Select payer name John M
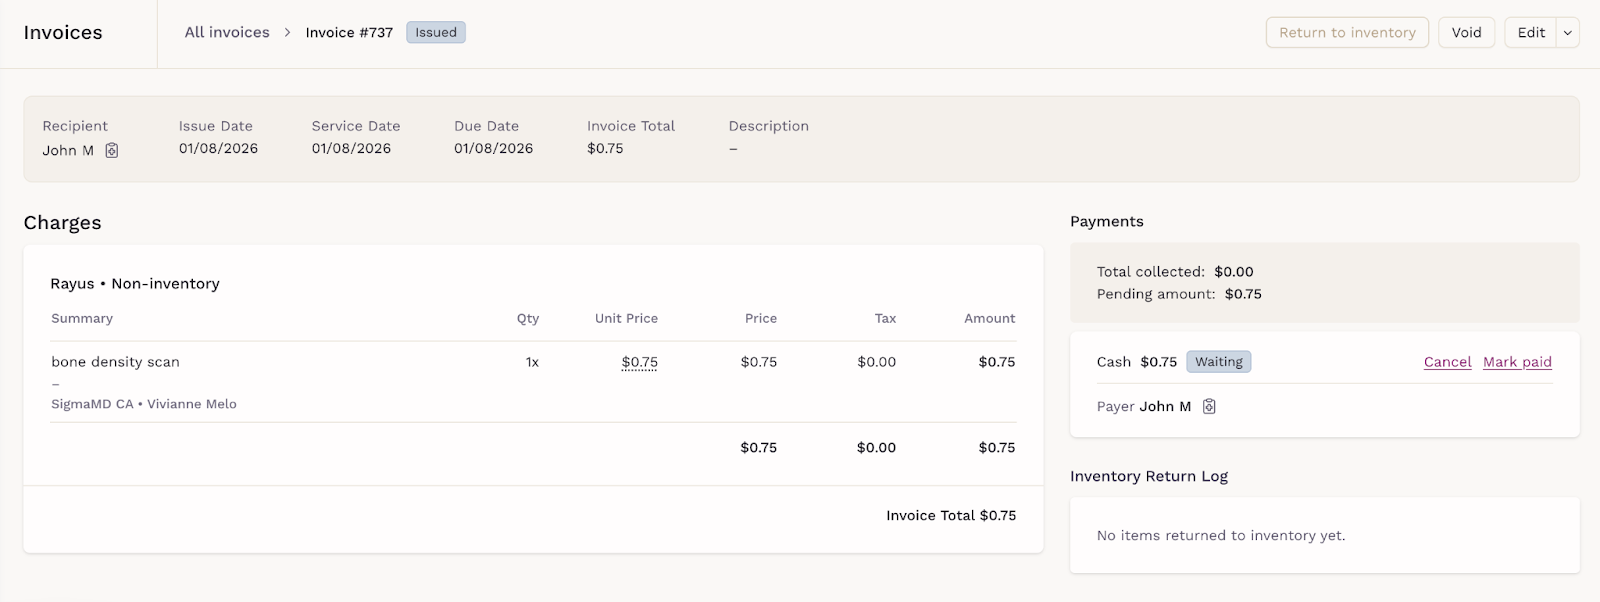 tap(1165, 406)
